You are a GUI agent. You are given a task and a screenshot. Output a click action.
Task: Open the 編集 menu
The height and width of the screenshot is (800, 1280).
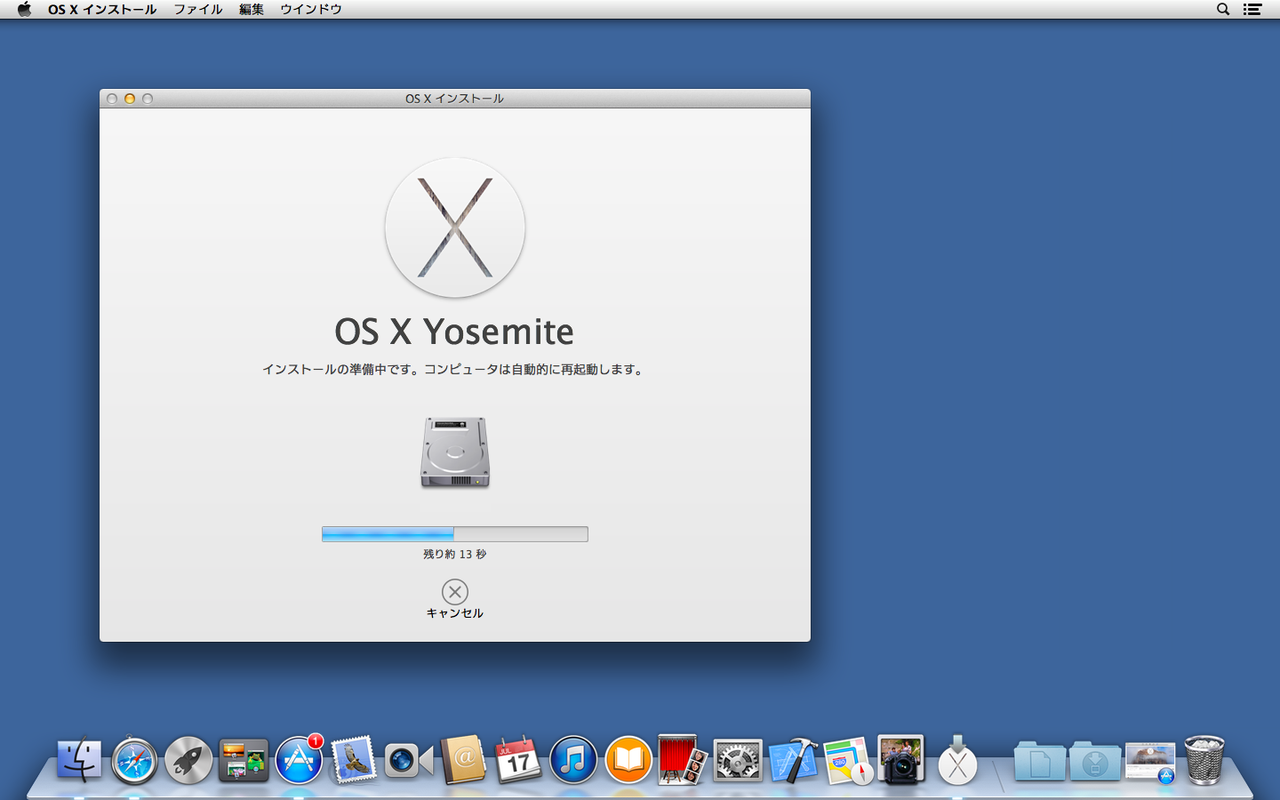251,9
